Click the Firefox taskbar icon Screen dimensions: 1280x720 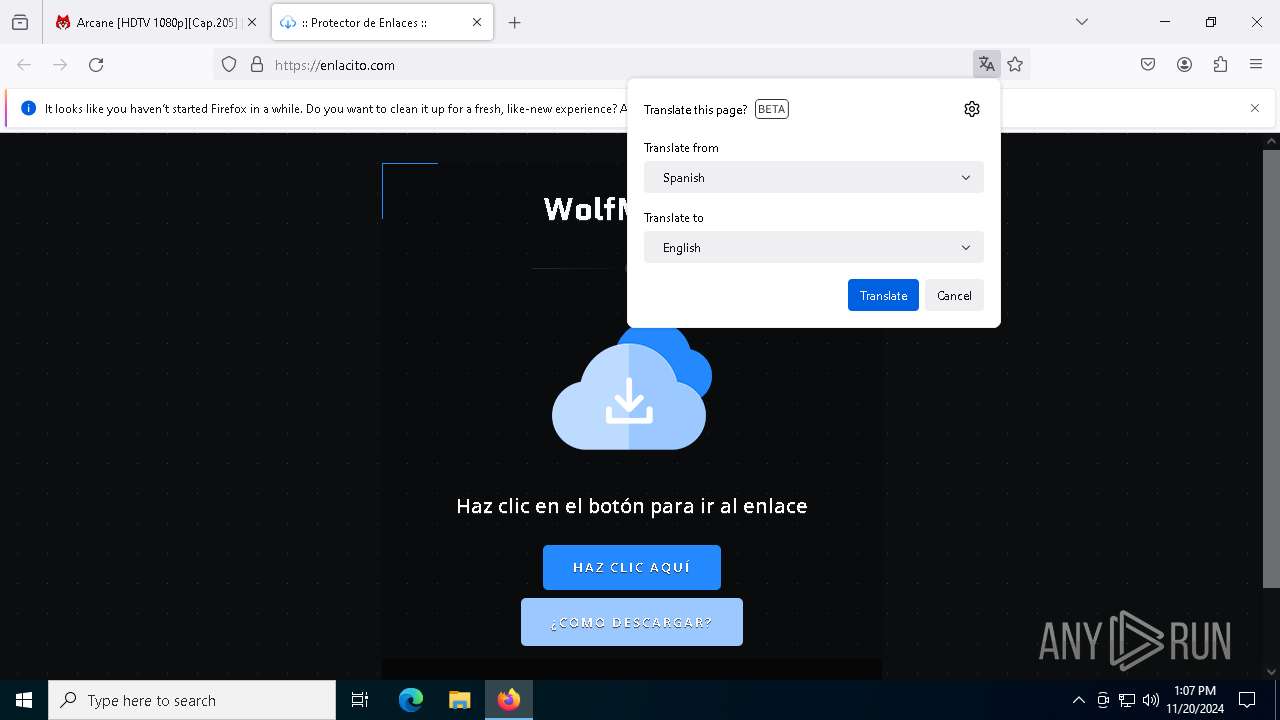pyautogui.click(x=509, y=700)
